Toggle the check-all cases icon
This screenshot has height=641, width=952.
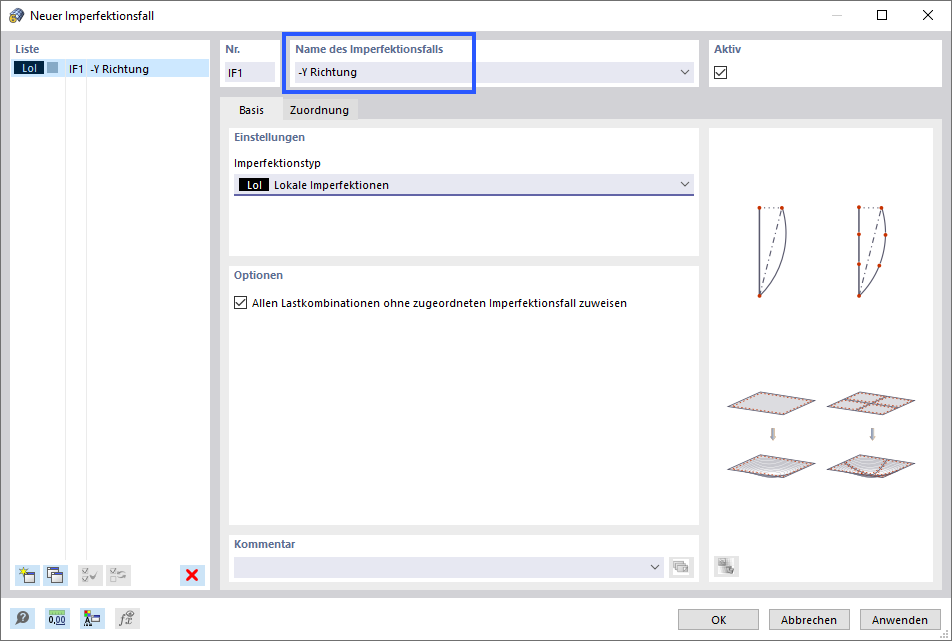point(89,575)
